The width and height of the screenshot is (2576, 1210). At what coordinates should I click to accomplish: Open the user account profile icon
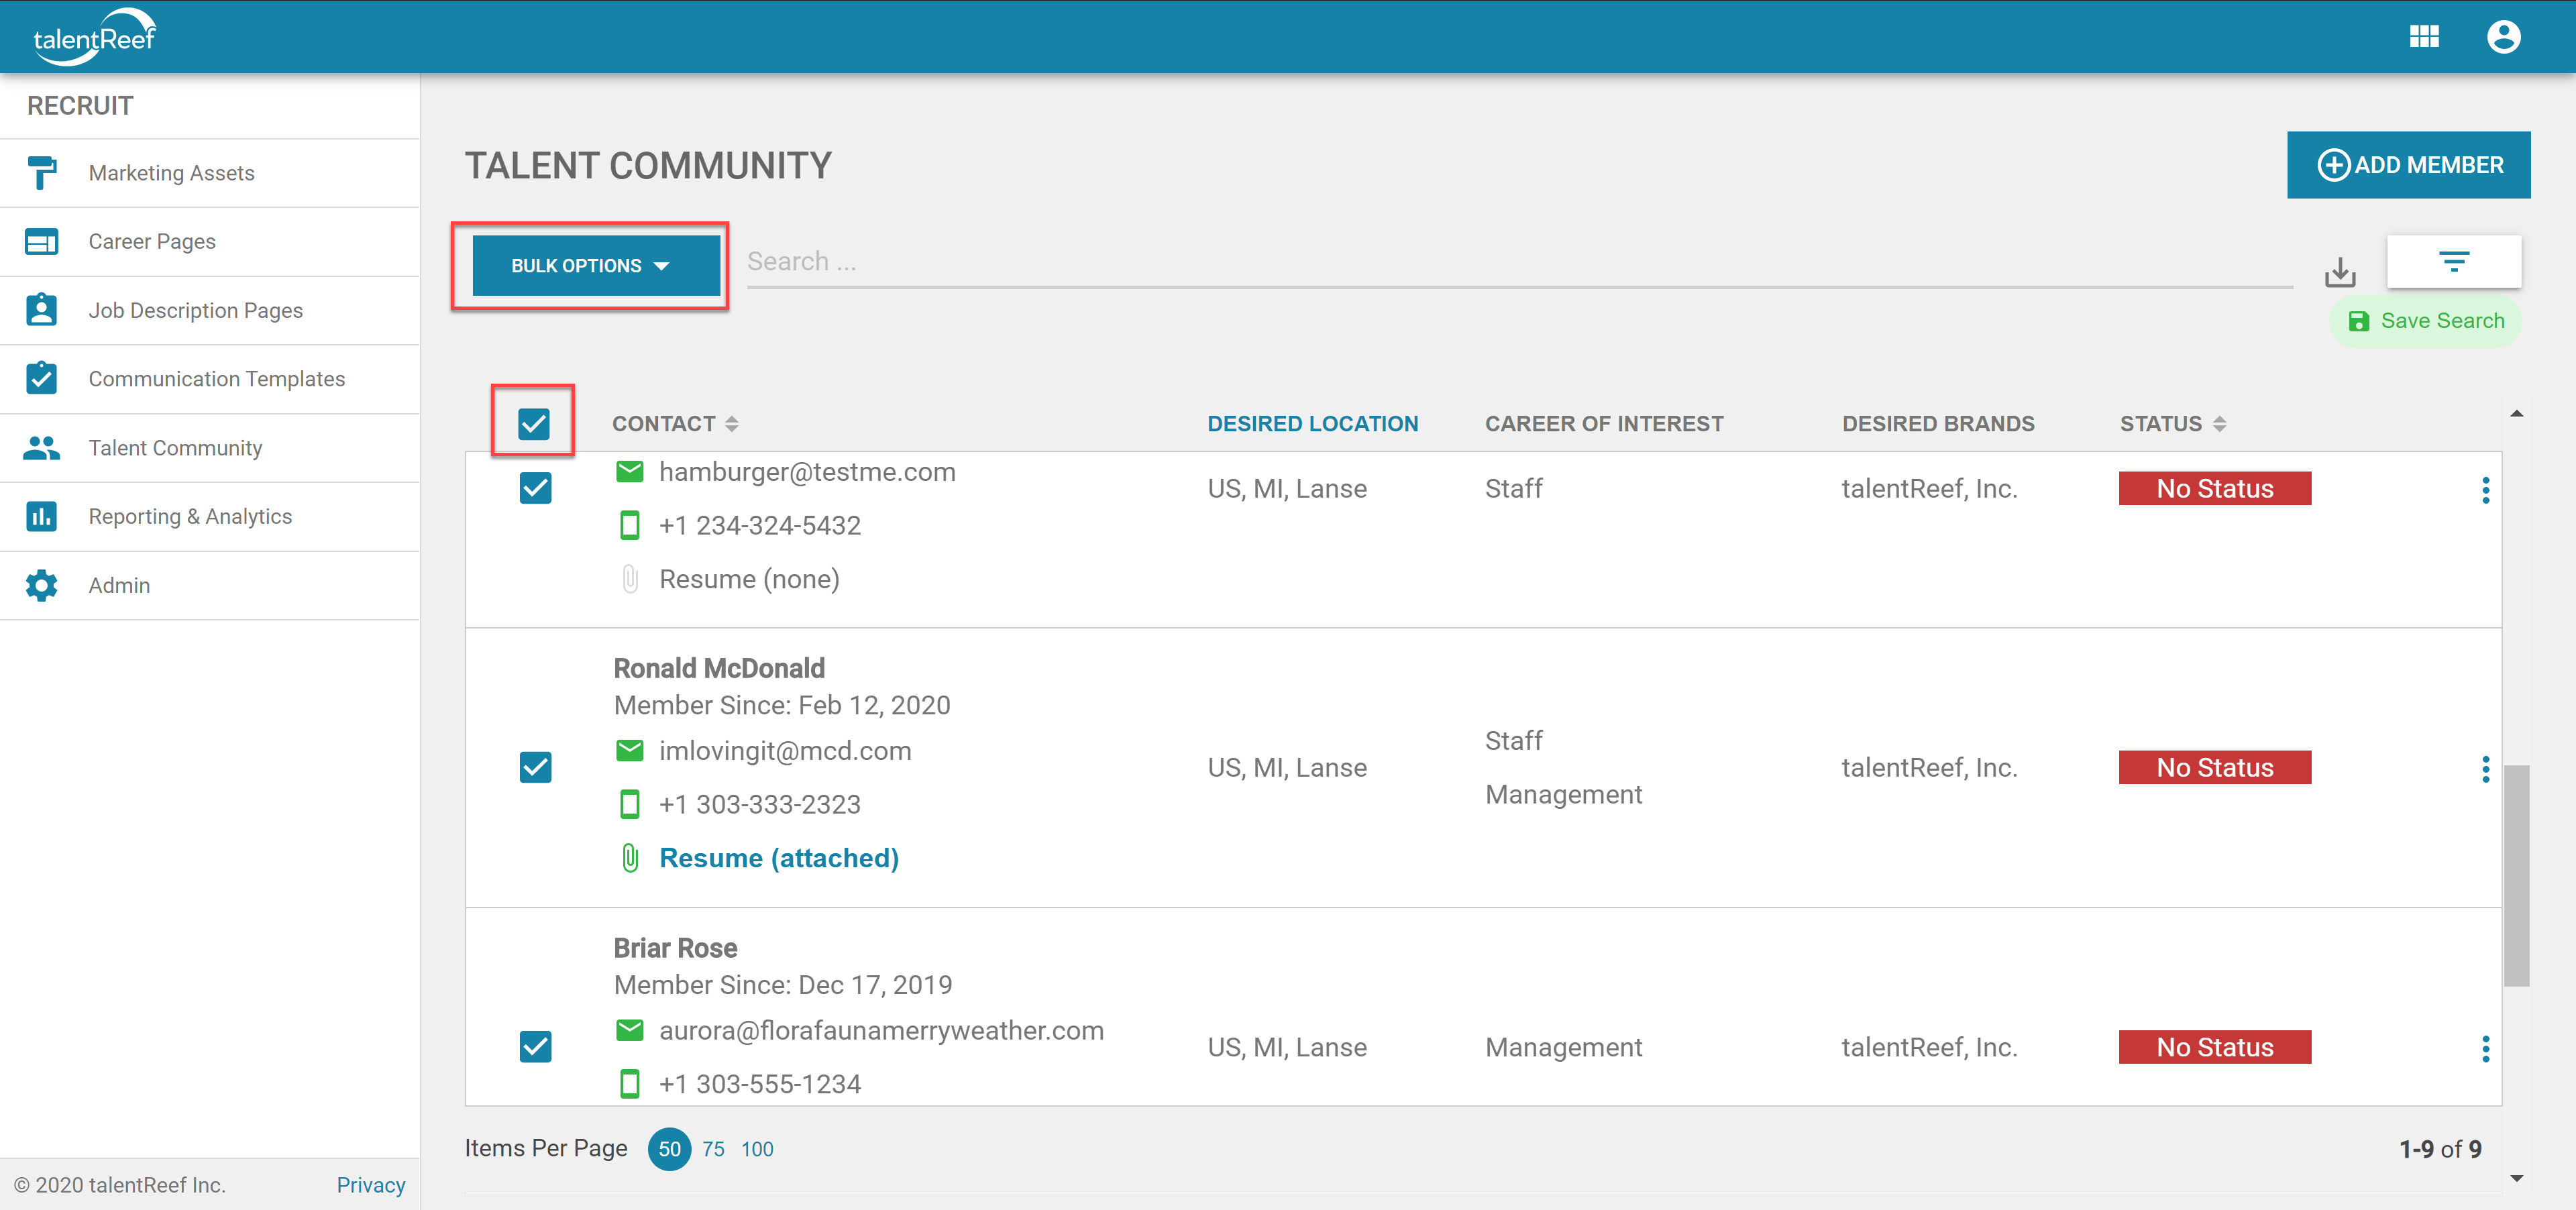pyautogui.click(x=2503, y=37)
